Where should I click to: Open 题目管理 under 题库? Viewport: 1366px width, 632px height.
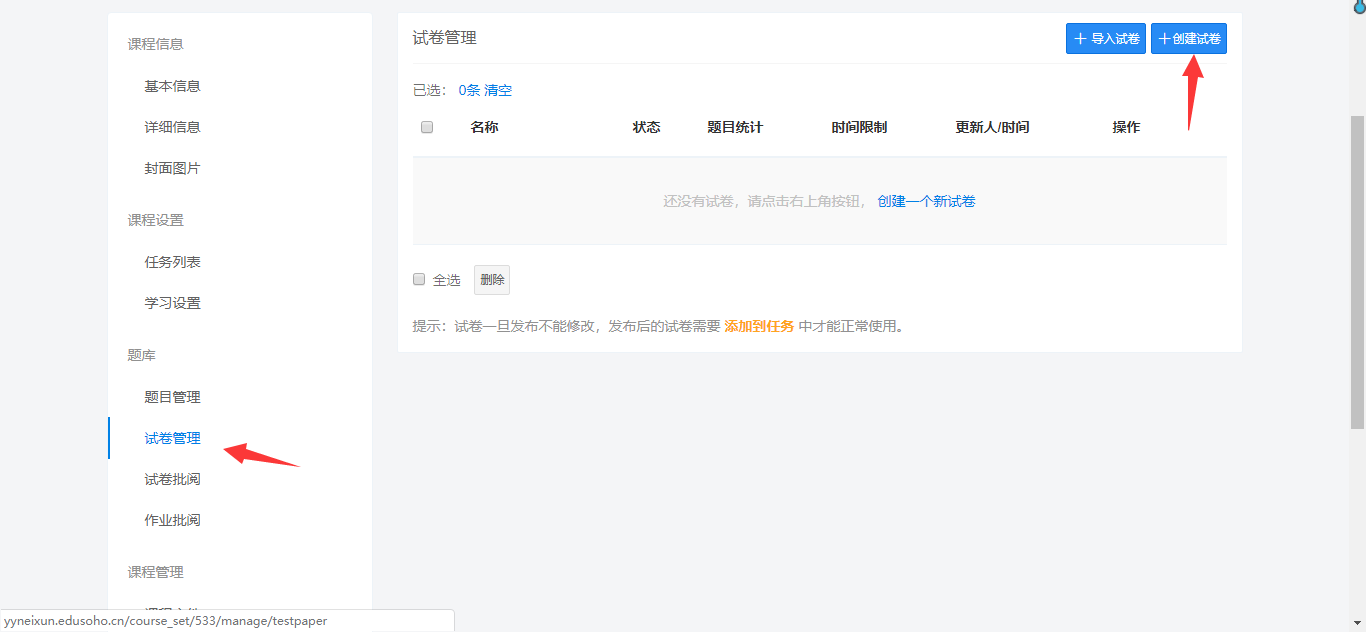172,397
